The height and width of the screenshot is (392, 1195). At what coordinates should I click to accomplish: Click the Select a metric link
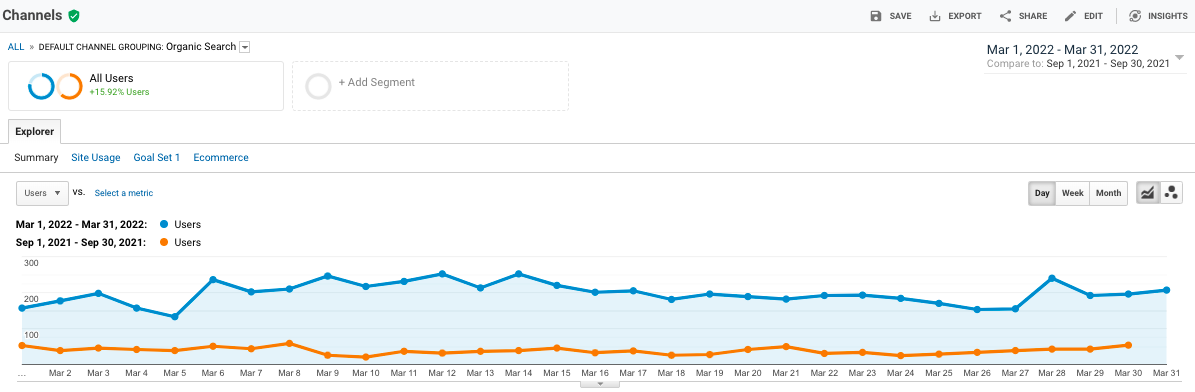[123, 193]
